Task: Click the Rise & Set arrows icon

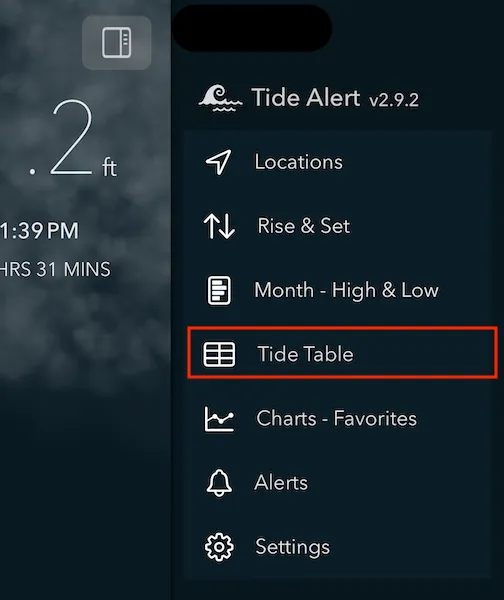Action: pyautogui.click(x=219, y=226)
